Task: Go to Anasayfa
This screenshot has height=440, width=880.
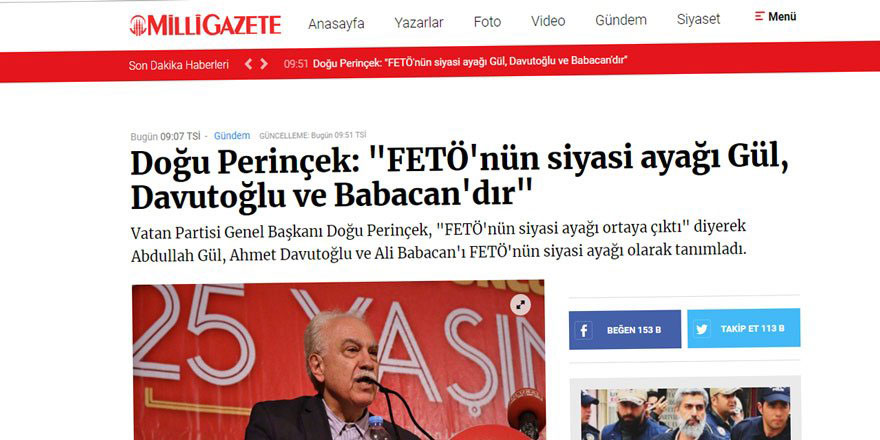Action: [x=336, y=24]
